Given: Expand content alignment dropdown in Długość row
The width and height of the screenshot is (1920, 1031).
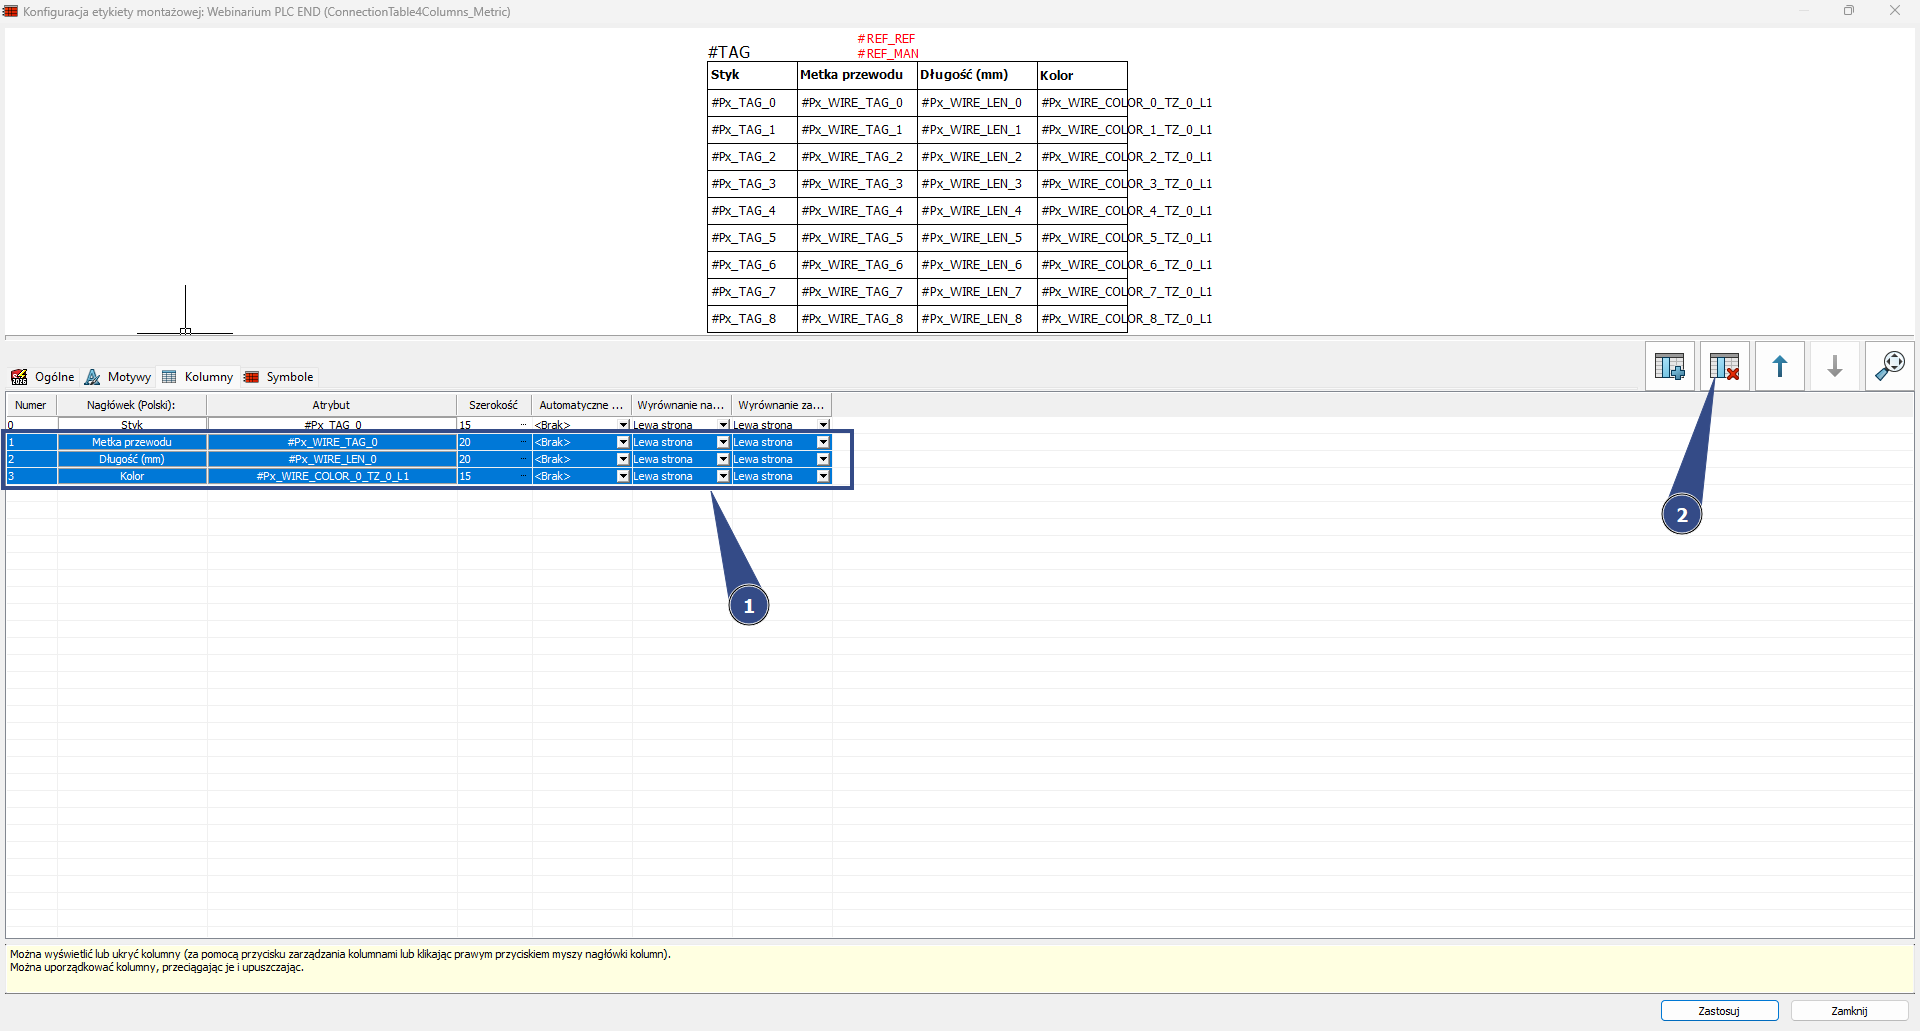Looking at the screenshot, I should [x=823, y=459].
